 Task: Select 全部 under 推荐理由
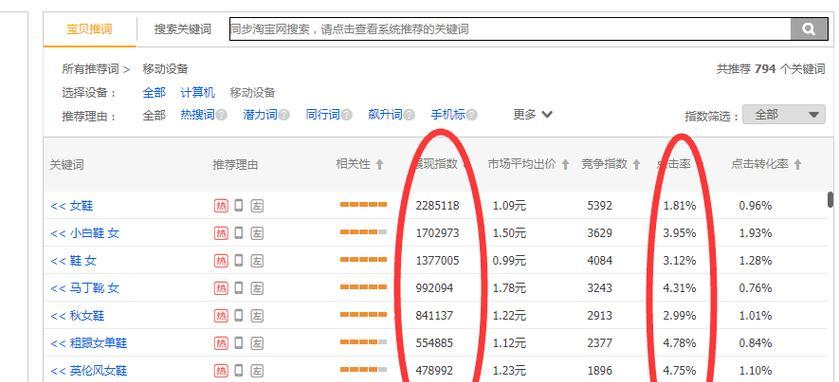pyautogui.click(x=154, y=115)
